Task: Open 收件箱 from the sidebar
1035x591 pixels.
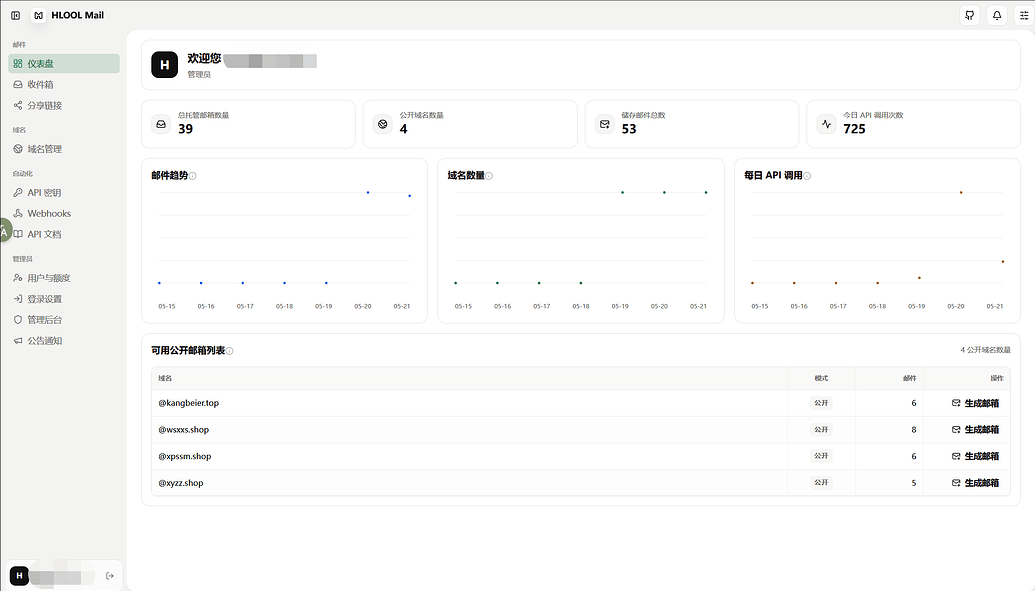Action: click(64, 85)
